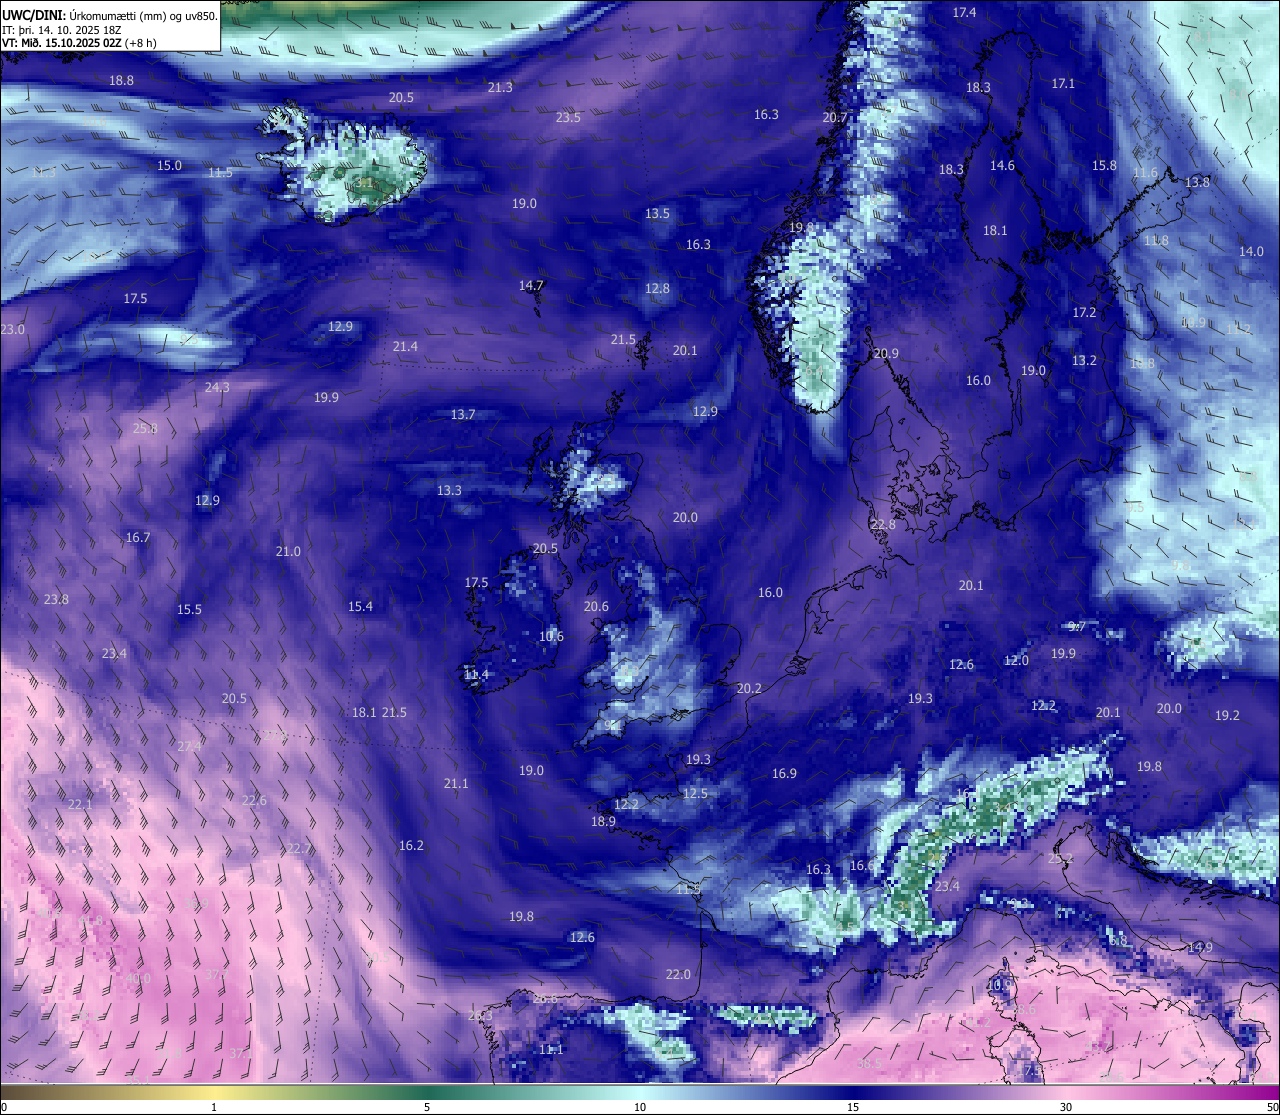Click the 23.5 value label

(568, 117)
